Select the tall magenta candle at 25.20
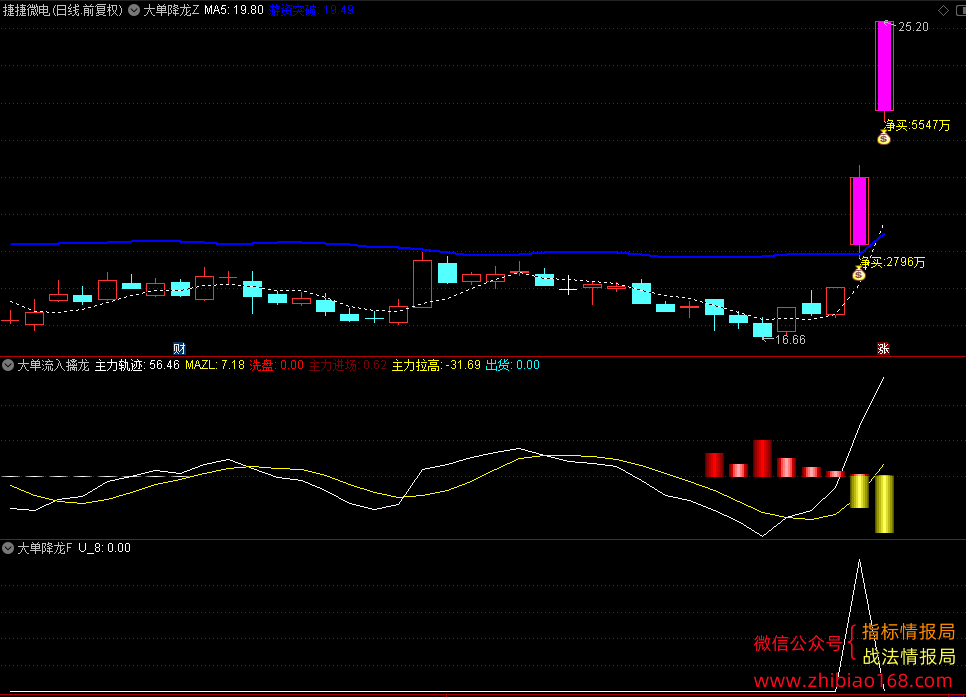Viewport: 966px width, 697px height. (x=884, y=66)
